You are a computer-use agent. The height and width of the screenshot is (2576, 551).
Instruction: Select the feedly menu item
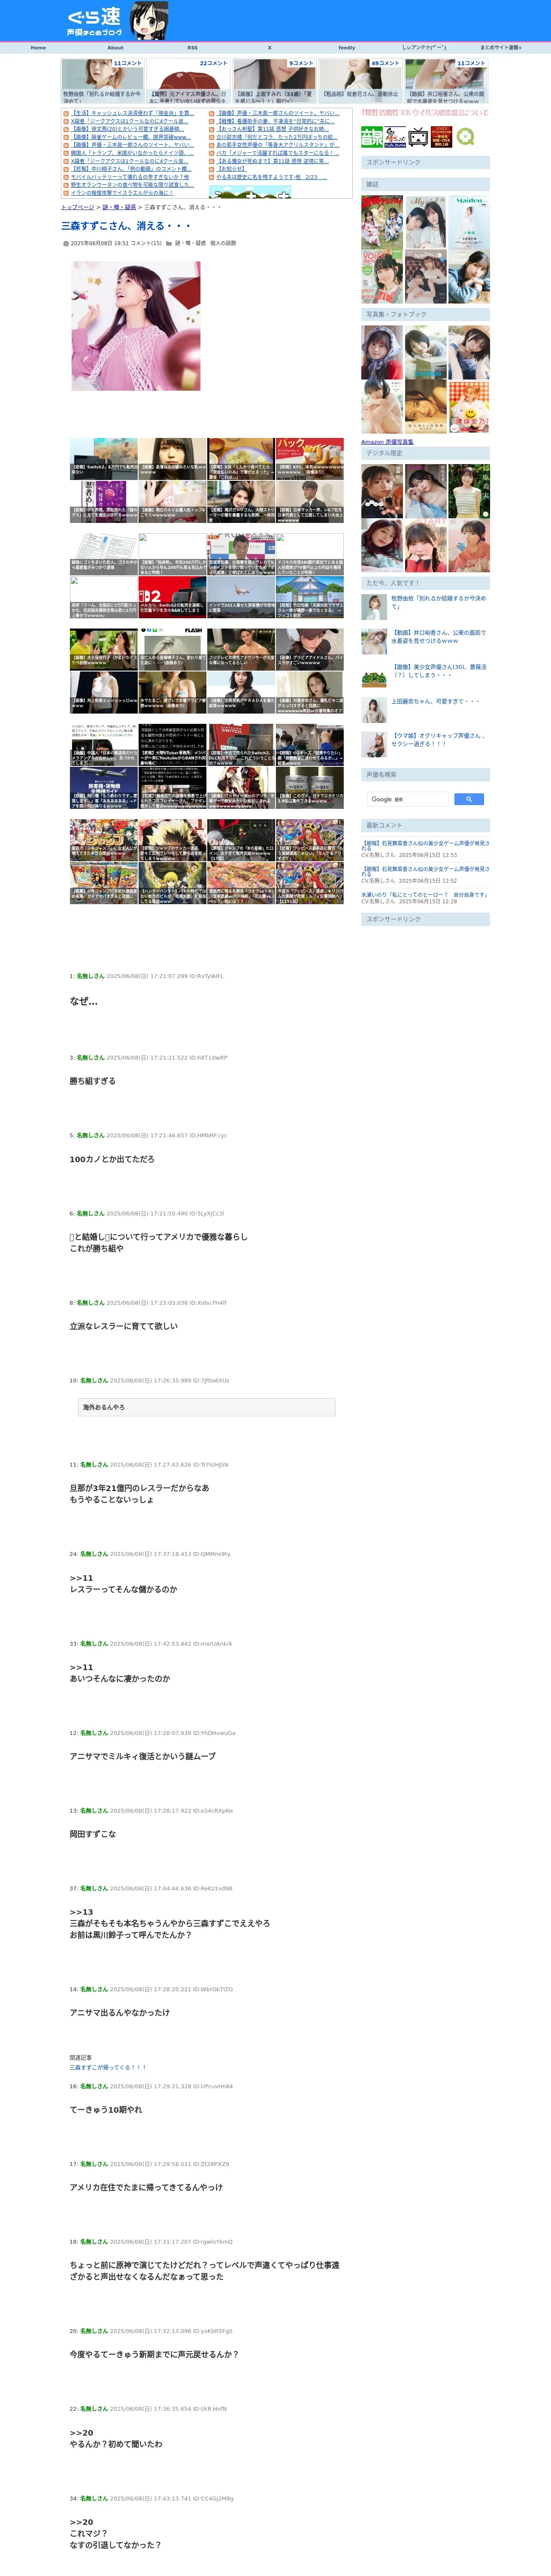coord(346,47)
